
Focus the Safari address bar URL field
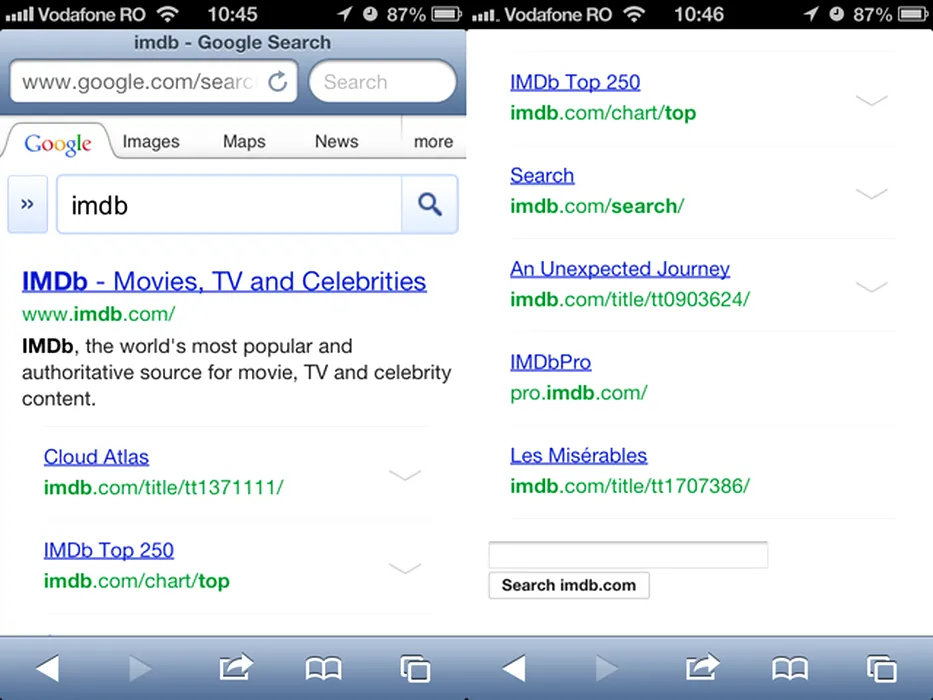click(x=154, y=82)
